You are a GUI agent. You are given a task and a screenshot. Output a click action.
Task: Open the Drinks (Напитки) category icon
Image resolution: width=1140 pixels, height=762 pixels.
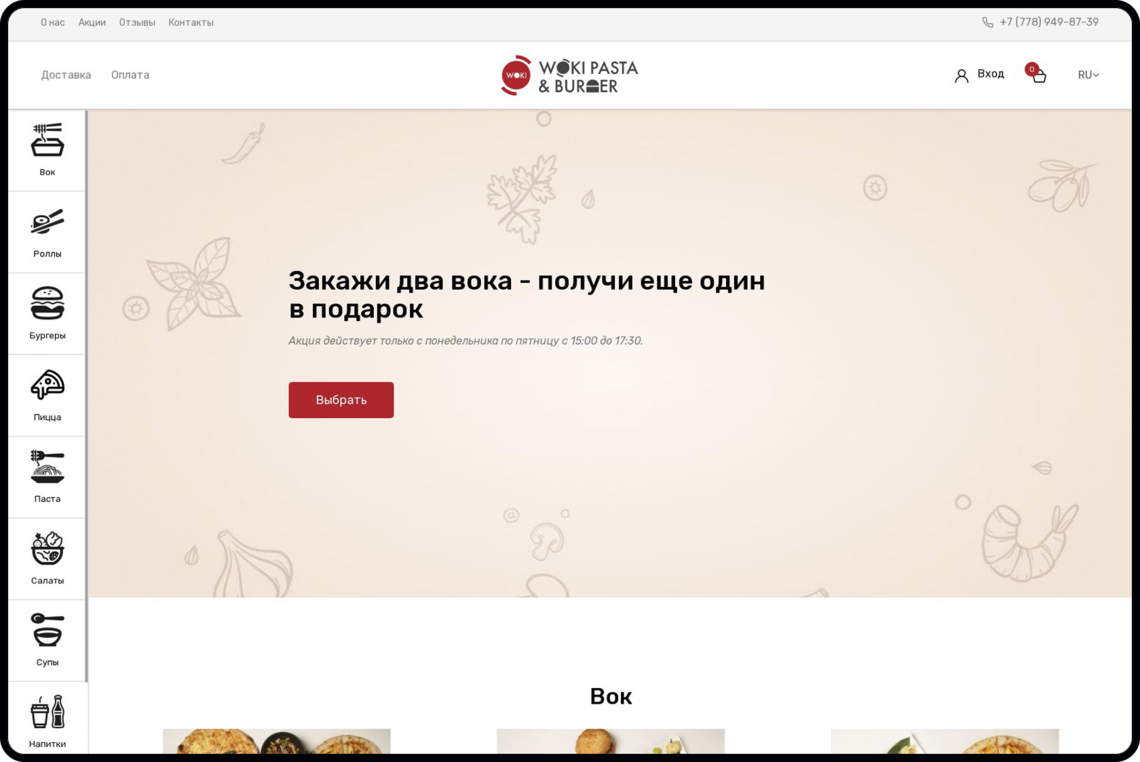point(47,713)
